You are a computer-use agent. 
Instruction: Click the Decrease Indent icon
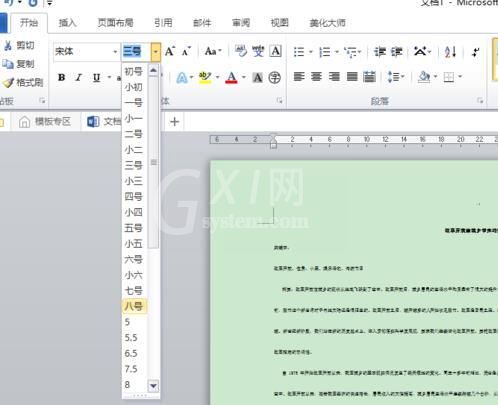coord(379,52)
